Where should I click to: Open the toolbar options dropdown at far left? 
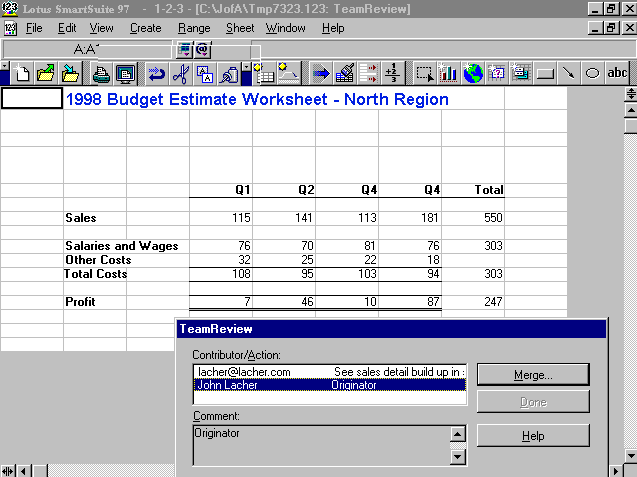5,73
